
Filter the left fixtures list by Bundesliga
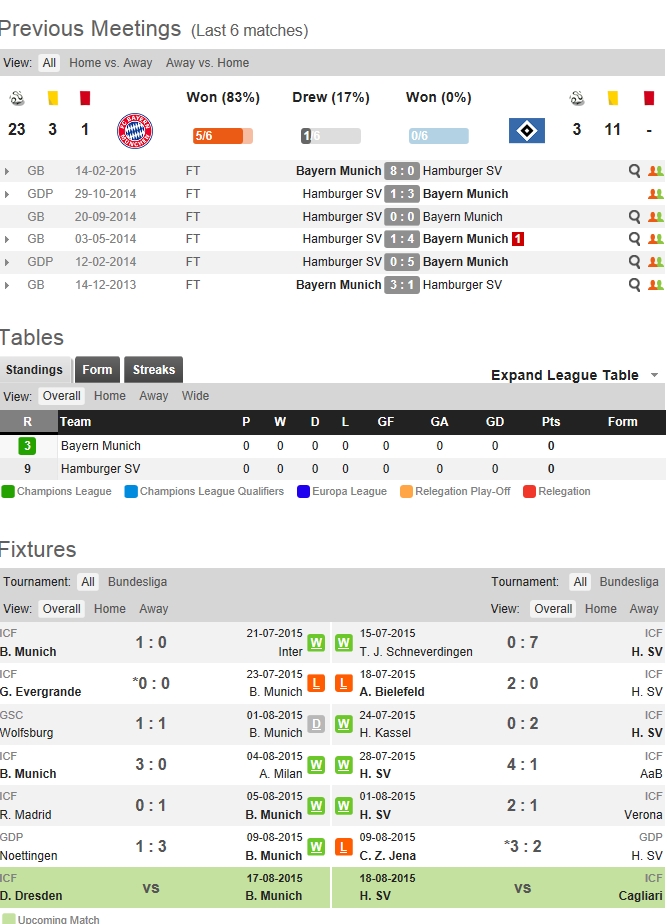pyautogui.click(x=137, y=582)
